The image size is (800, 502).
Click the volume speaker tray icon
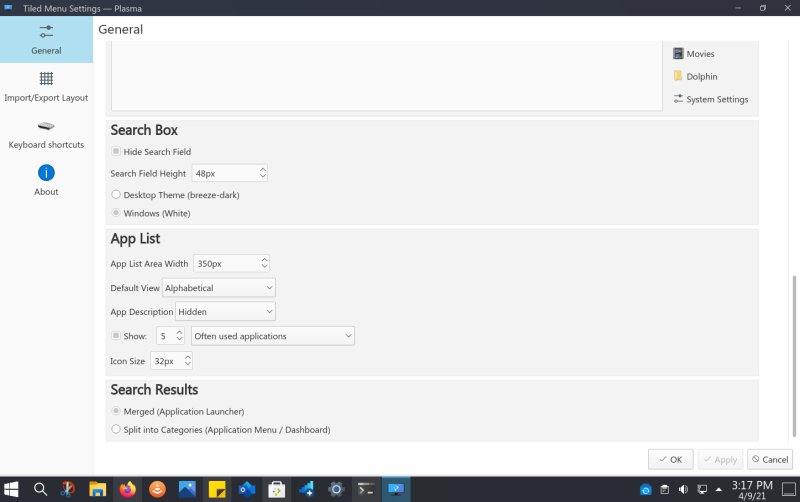683,490
